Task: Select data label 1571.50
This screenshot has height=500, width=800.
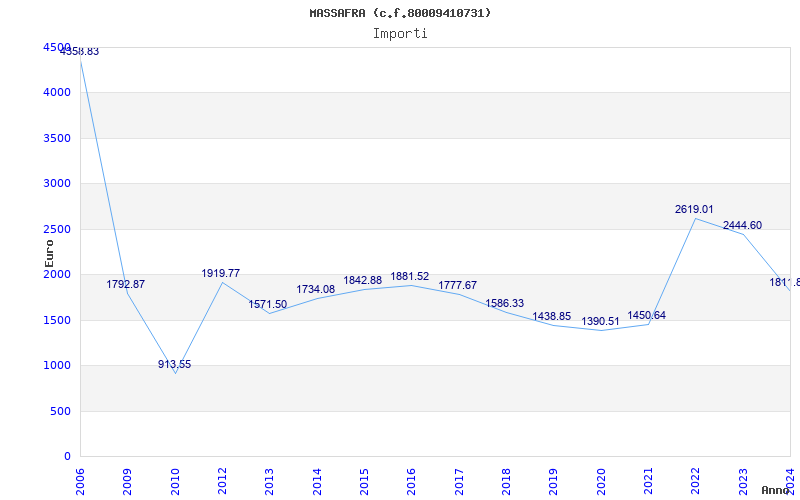Action: 267,305
